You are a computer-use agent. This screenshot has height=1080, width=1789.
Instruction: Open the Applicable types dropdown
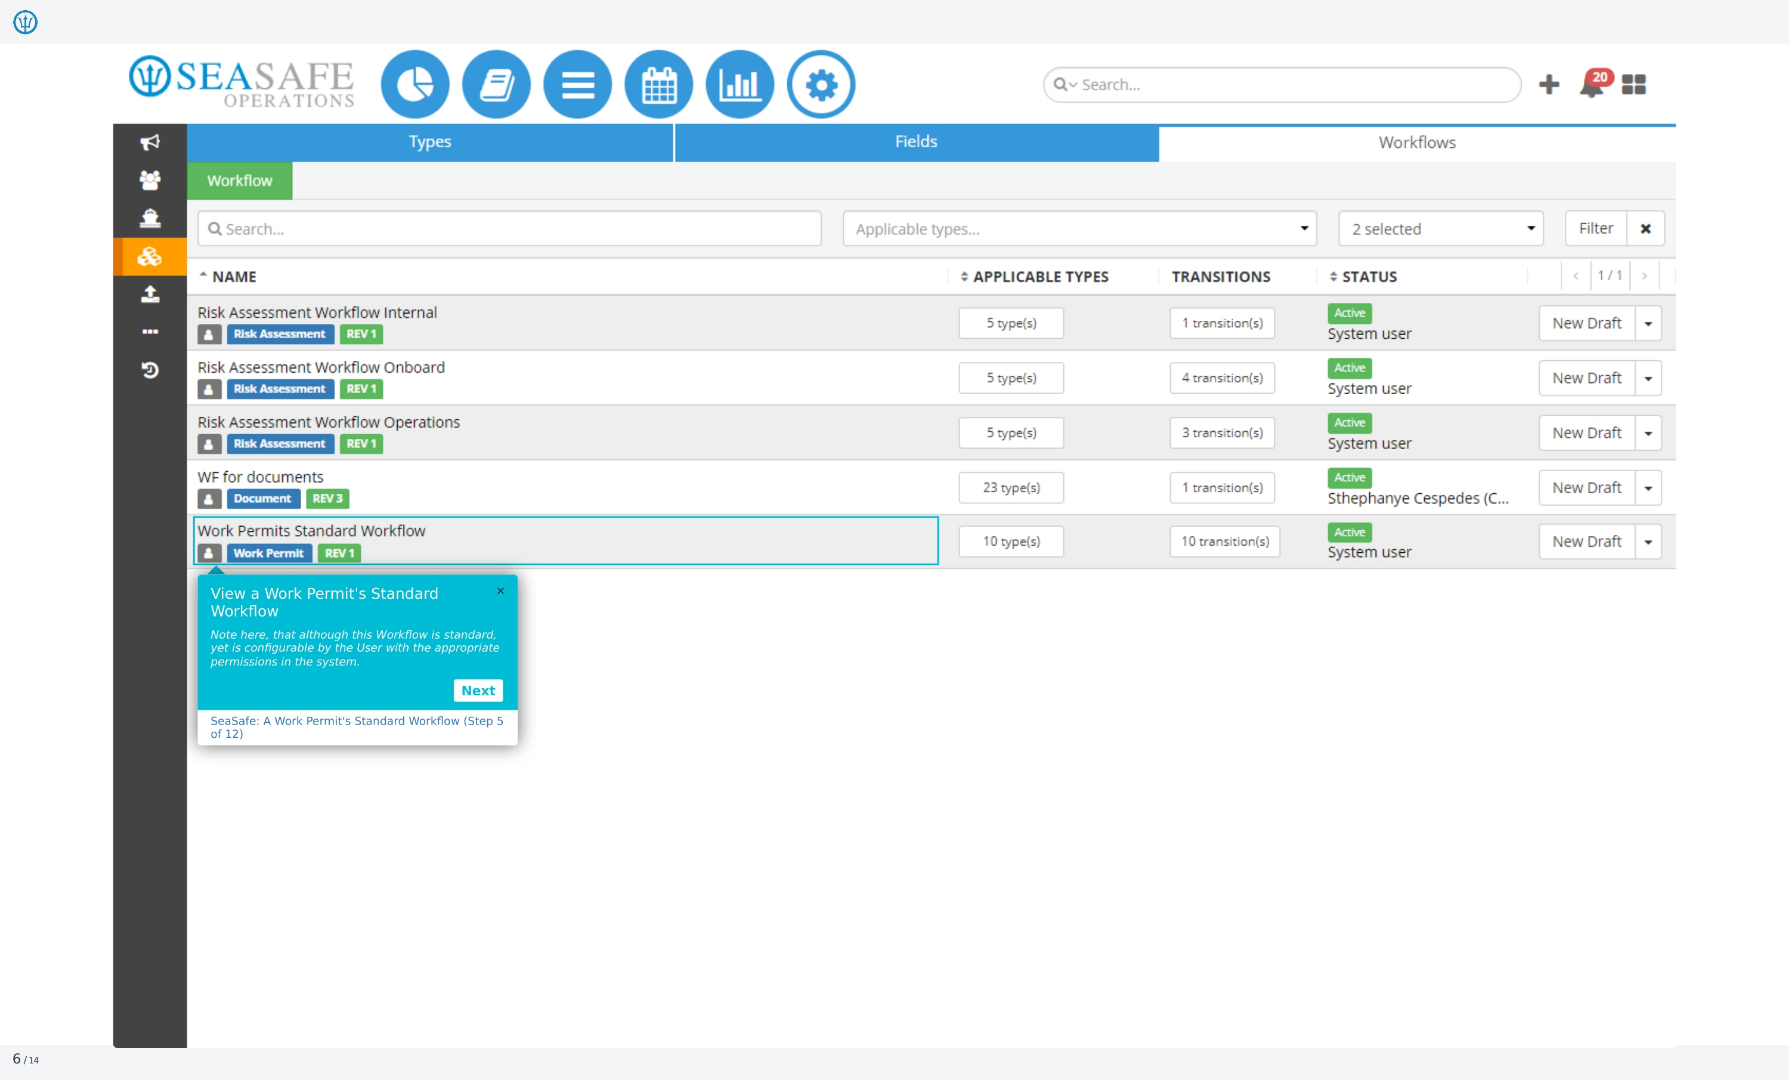point(1080,229)
